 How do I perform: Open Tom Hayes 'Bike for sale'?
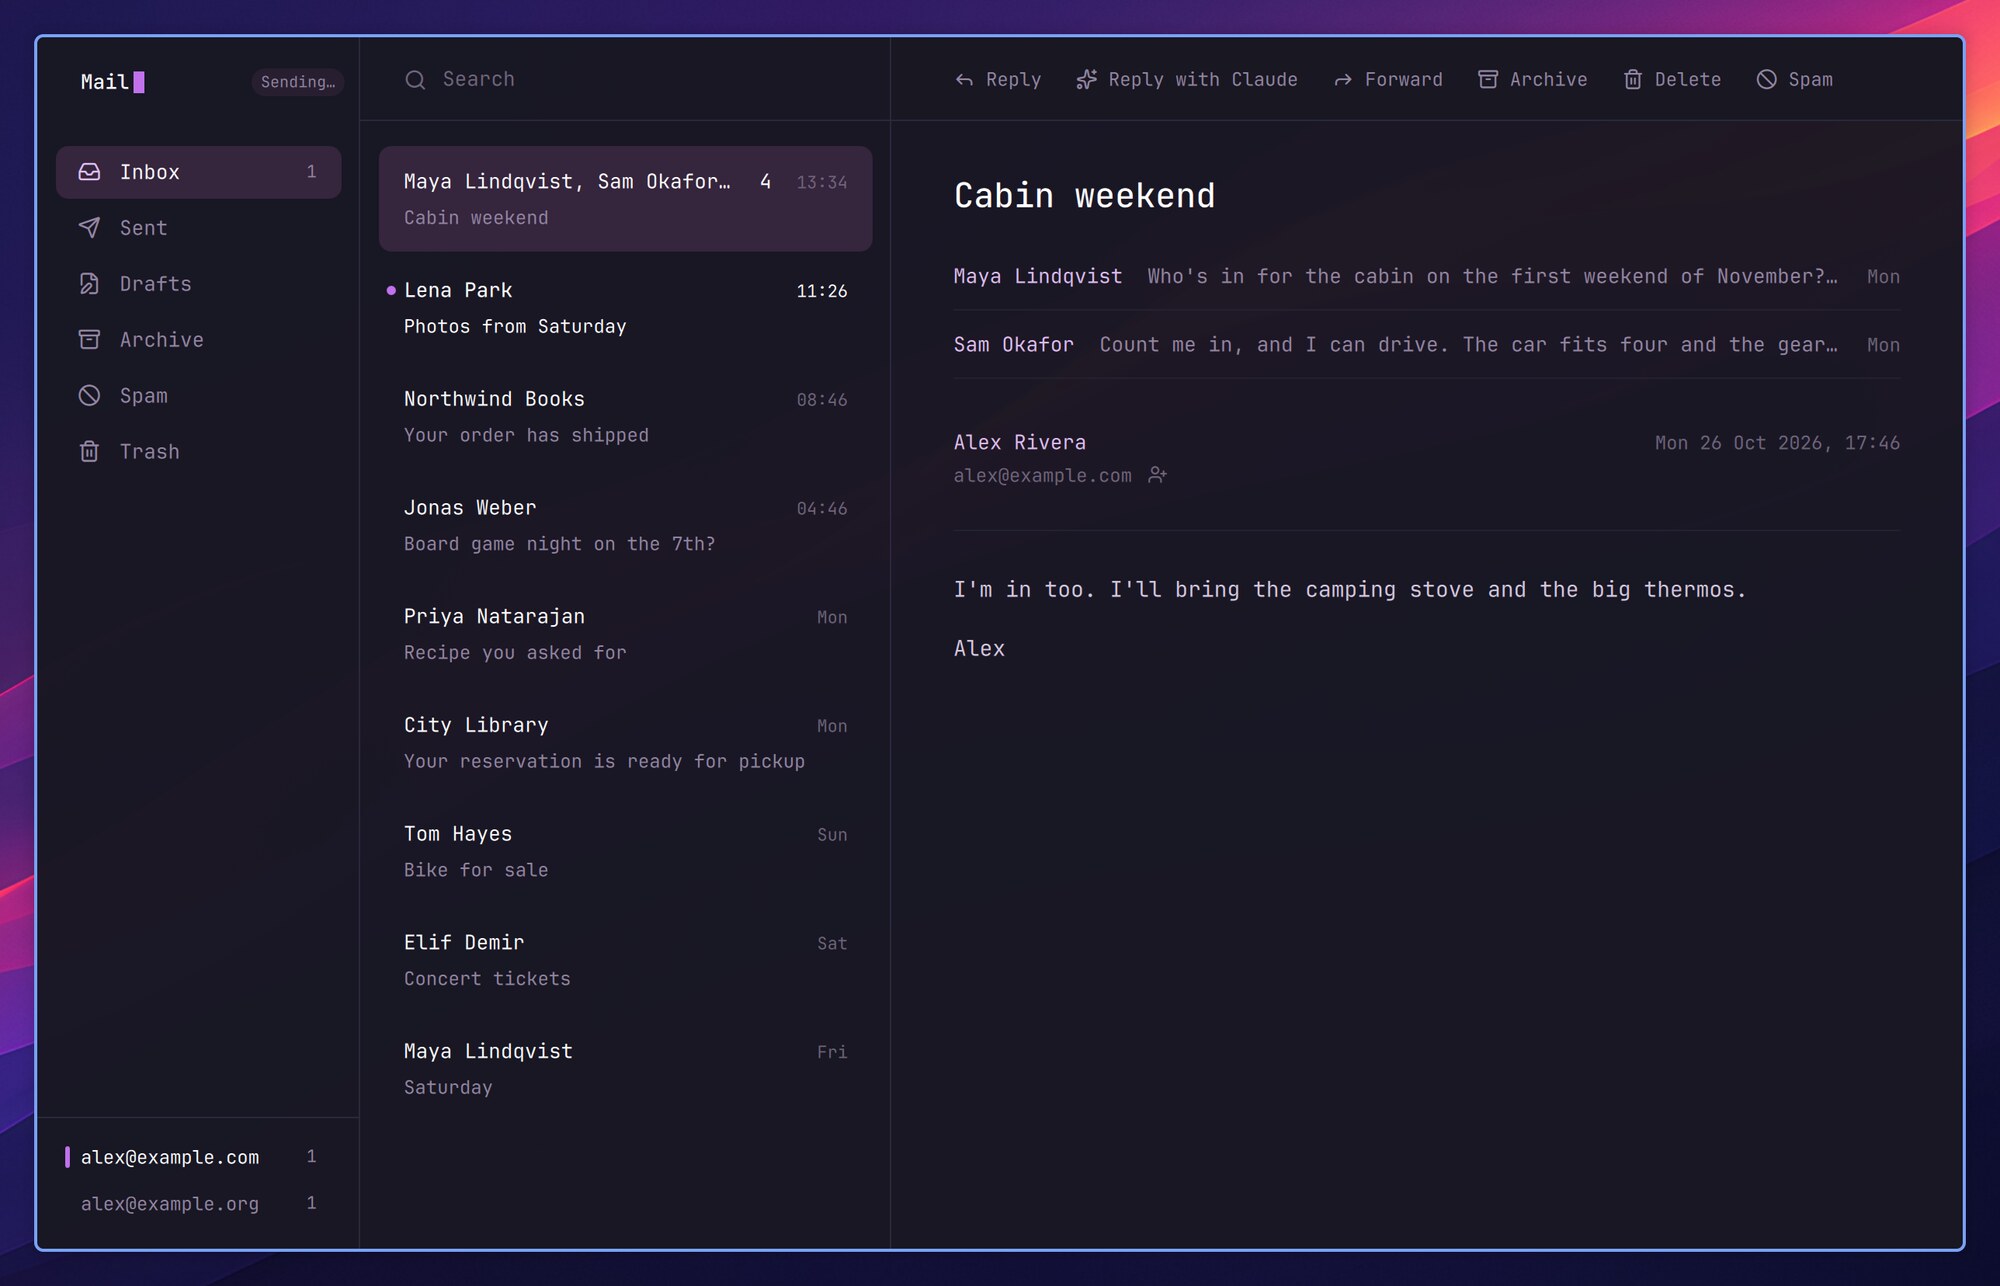pyautogui.click(x=625, y=852)
